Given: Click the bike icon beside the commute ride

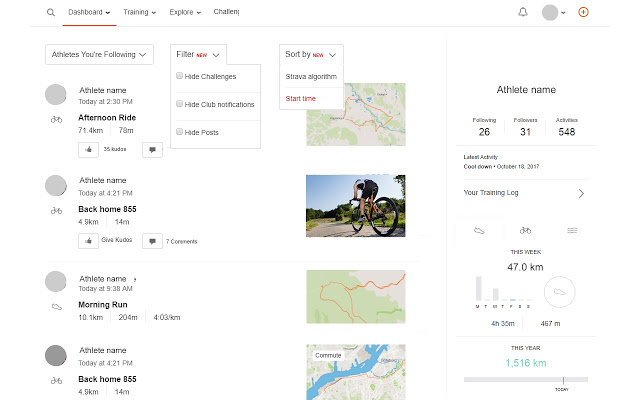Looking at the screenshot, I should [x=56, y=381].
